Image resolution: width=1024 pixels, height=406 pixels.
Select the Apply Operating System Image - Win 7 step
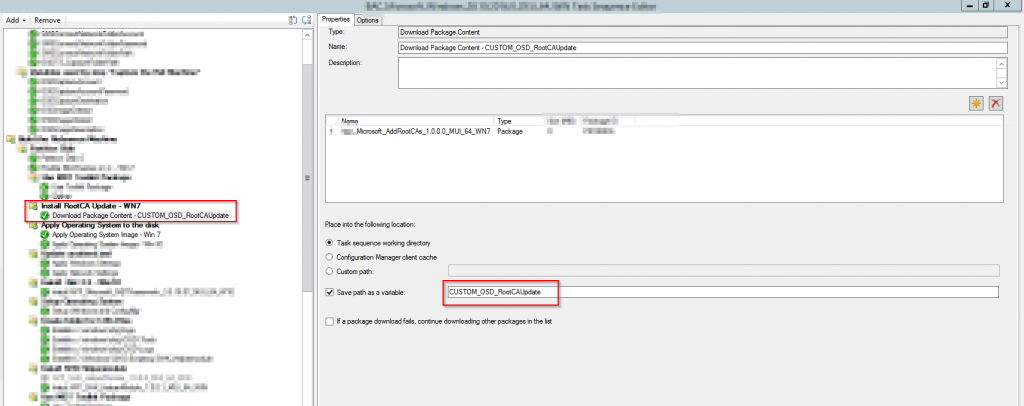coord(106,234)
